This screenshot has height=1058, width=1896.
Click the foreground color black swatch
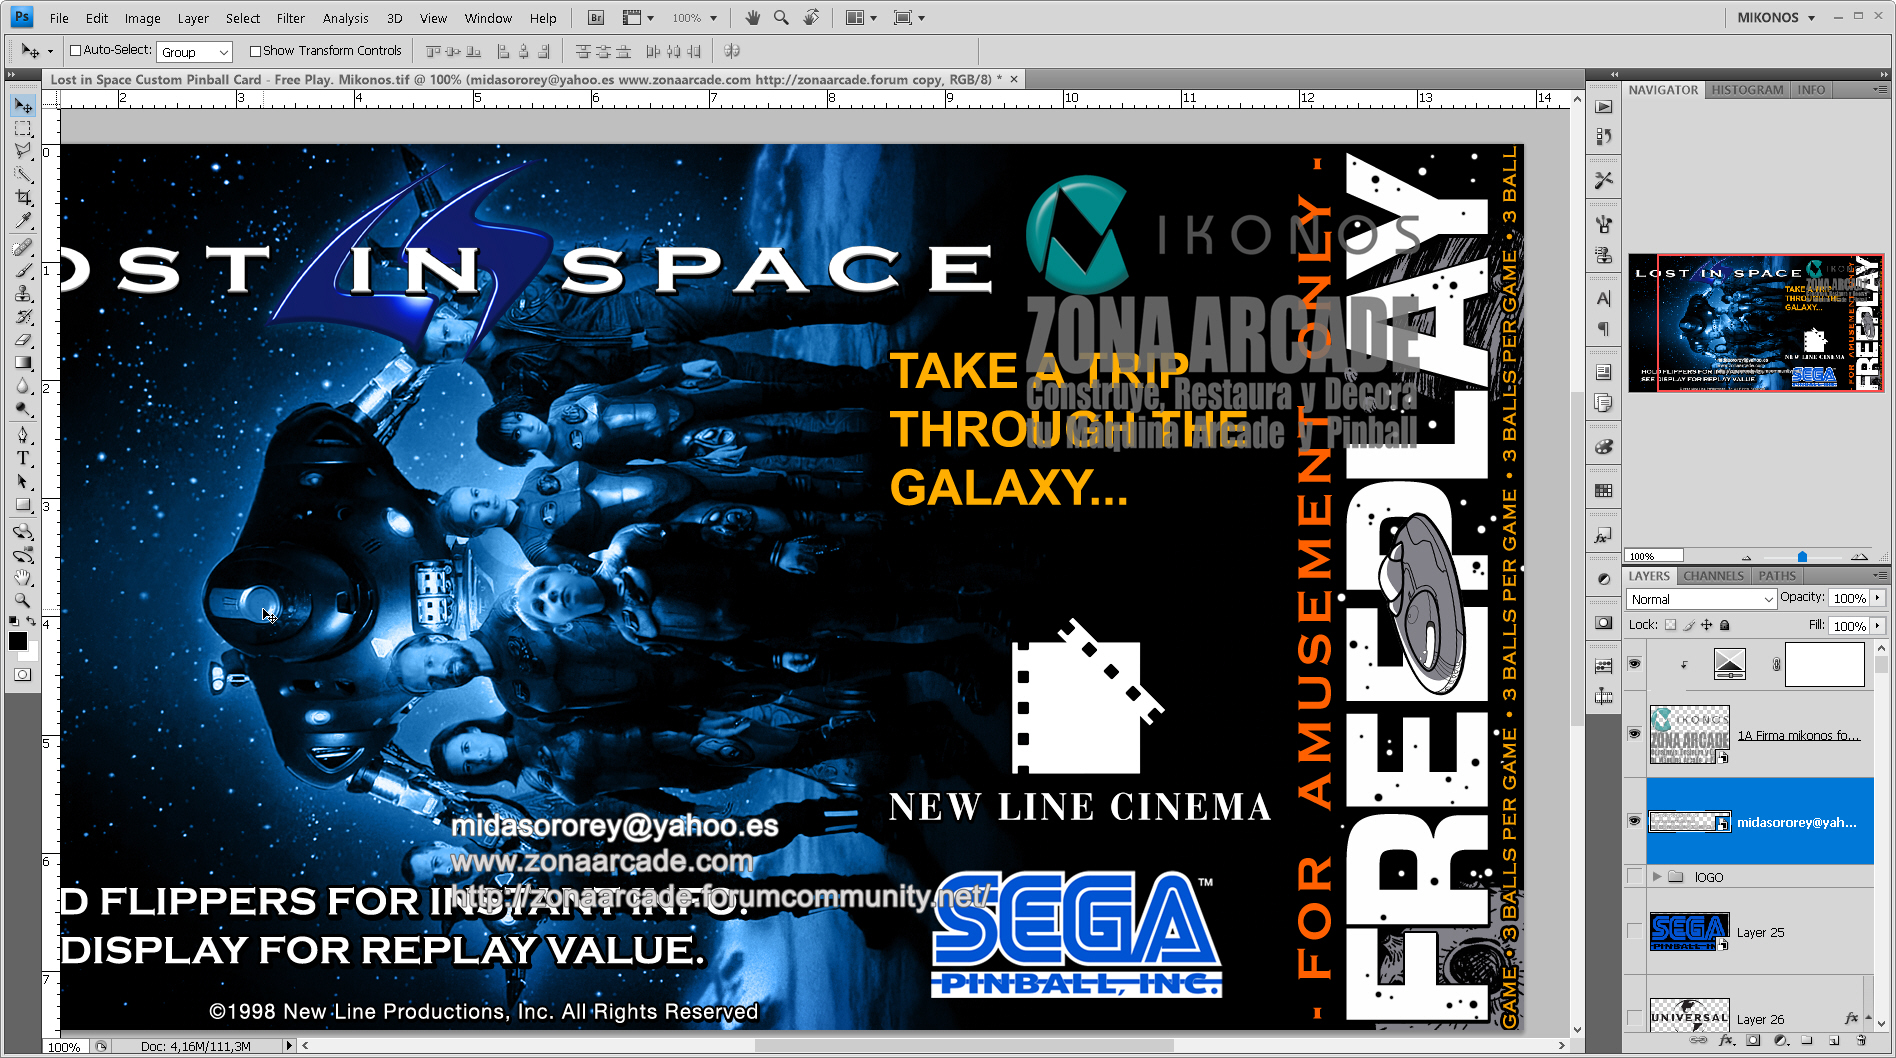click(18, 641)
